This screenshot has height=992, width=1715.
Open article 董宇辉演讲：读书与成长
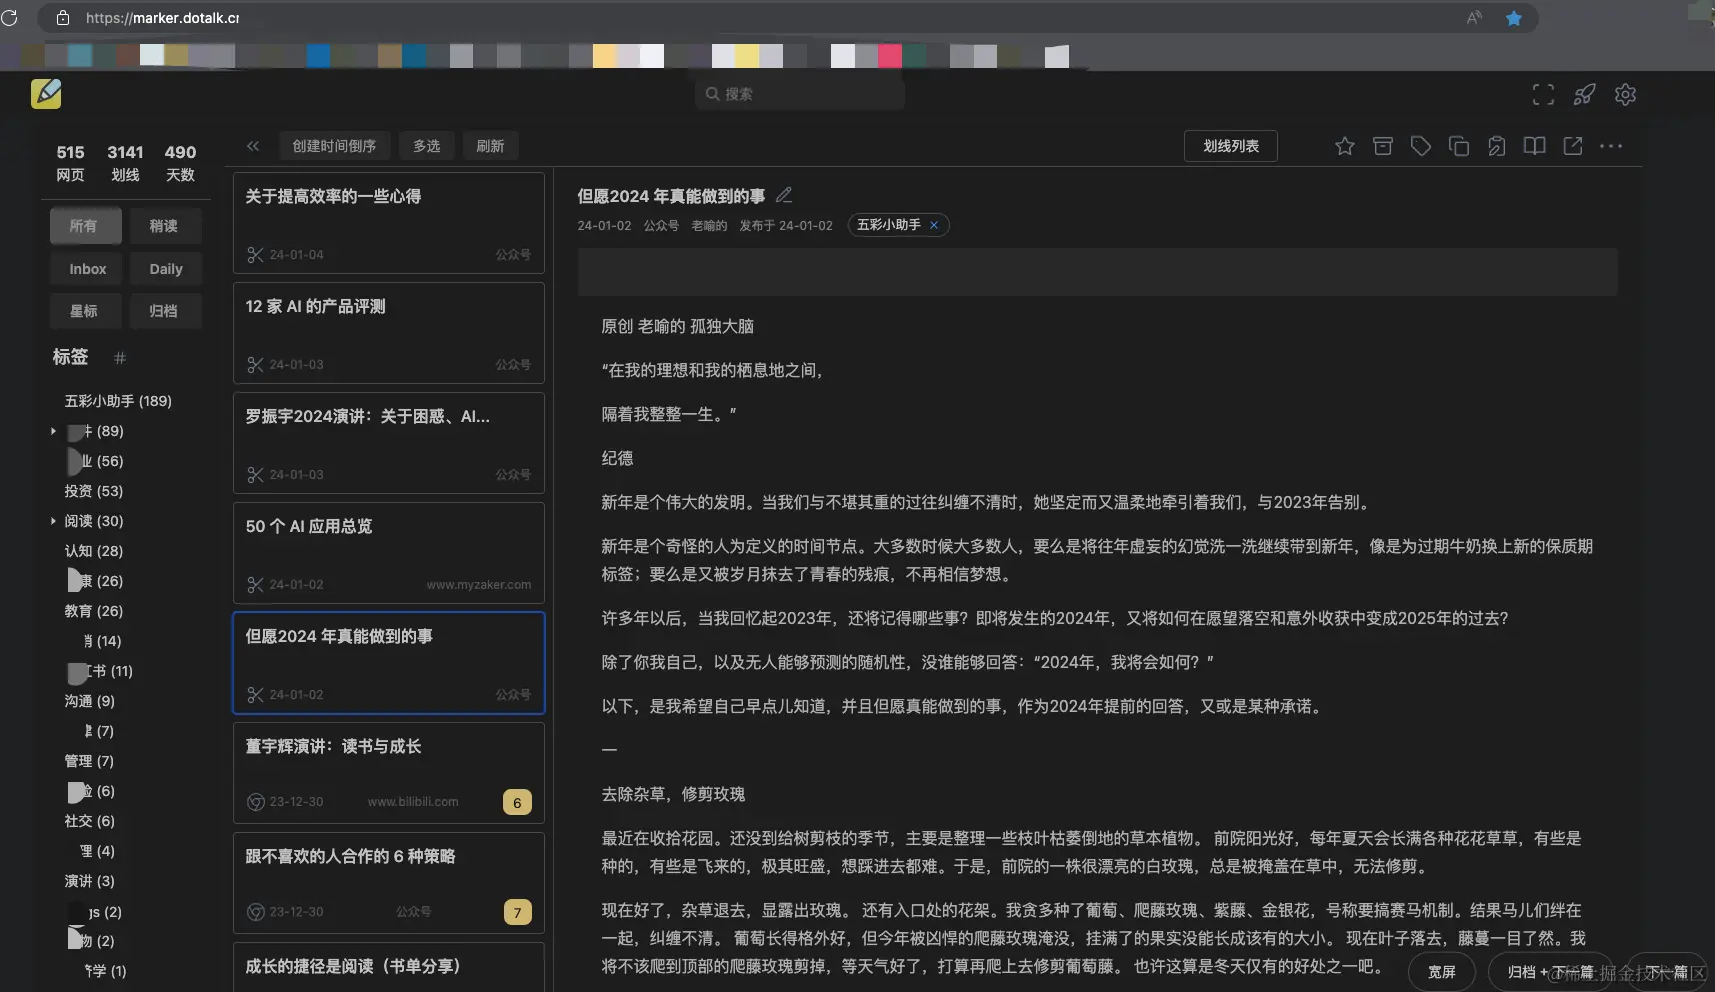(x=389, y=773)
